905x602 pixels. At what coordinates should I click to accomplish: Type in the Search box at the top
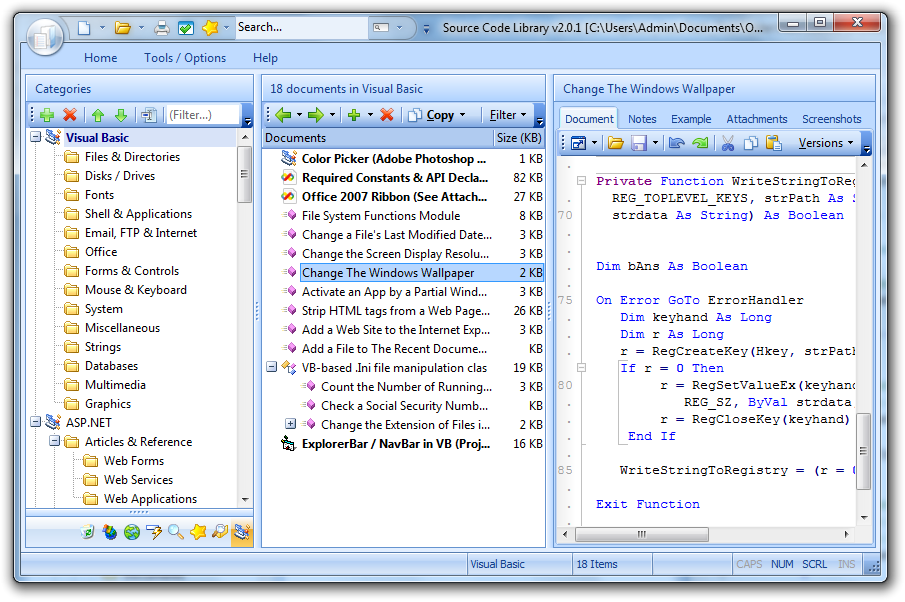(x=280, y=28)
